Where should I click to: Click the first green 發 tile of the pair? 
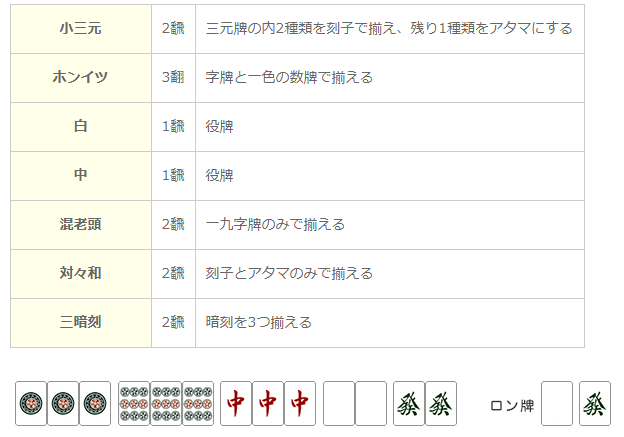[x=409, y=404]
